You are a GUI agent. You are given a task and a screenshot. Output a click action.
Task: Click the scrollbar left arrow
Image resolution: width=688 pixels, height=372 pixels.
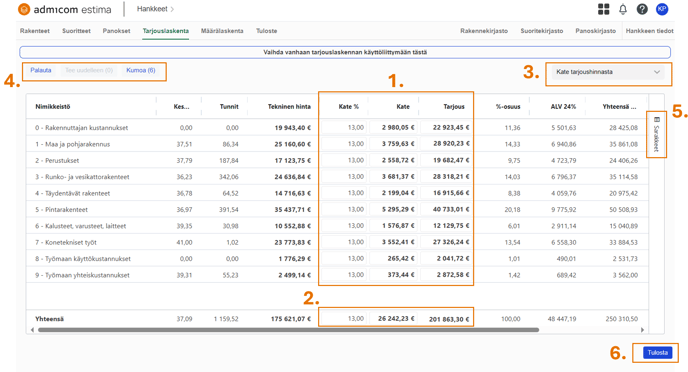32,330
